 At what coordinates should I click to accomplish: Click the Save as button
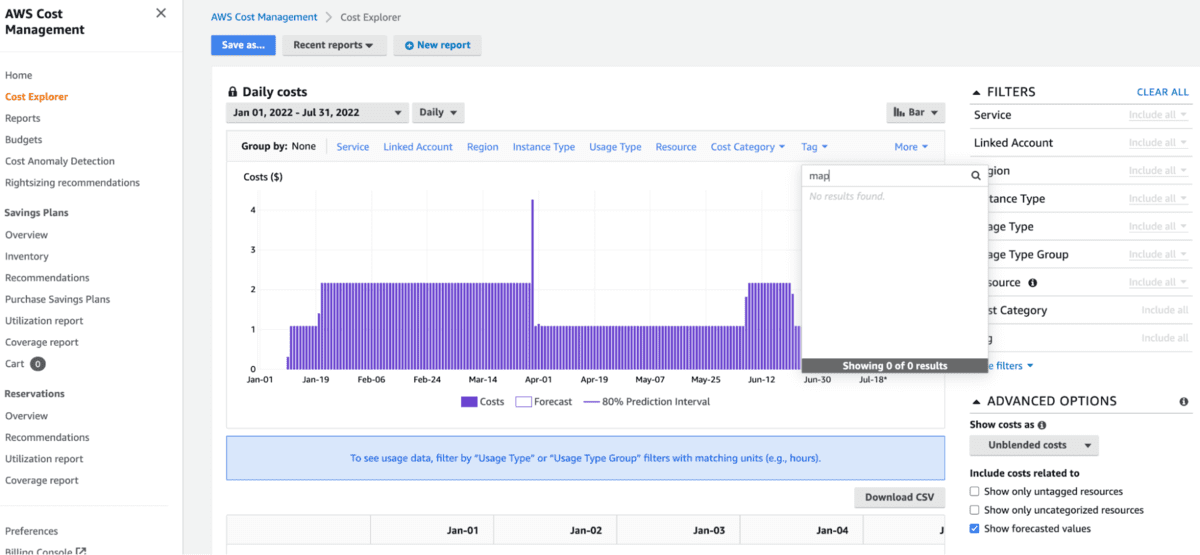pyautogui.click(x=243, y=45)
